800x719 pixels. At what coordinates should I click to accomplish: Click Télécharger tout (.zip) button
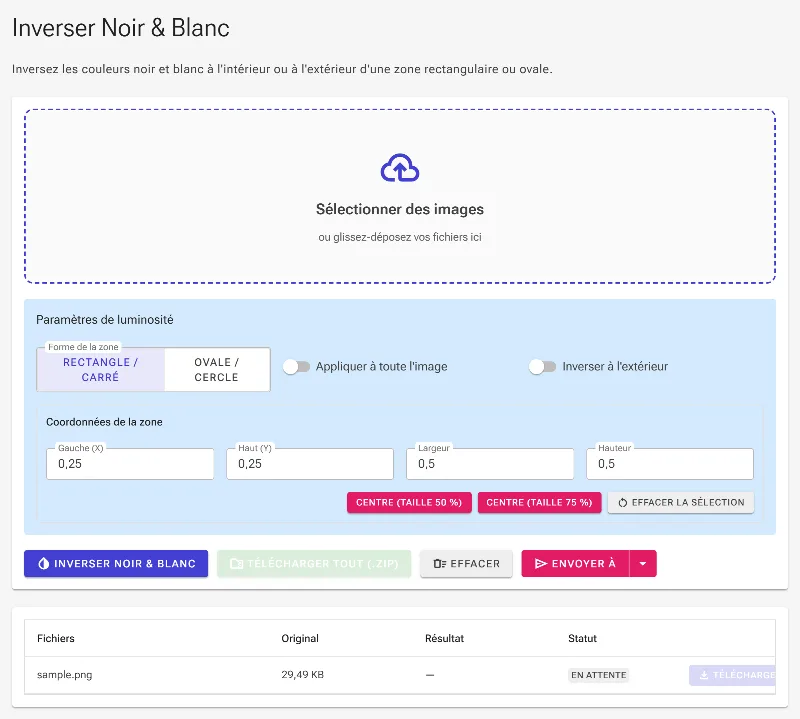pyautogui.click(x=314, y=563)
